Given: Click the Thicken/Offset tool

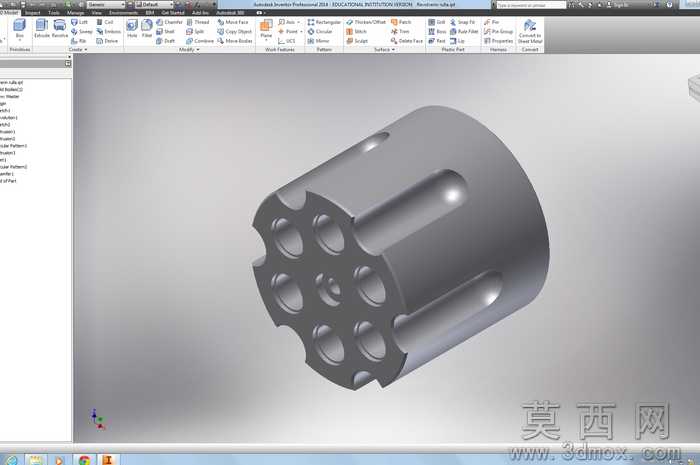Looking at the screenshot, I should 366,22.
